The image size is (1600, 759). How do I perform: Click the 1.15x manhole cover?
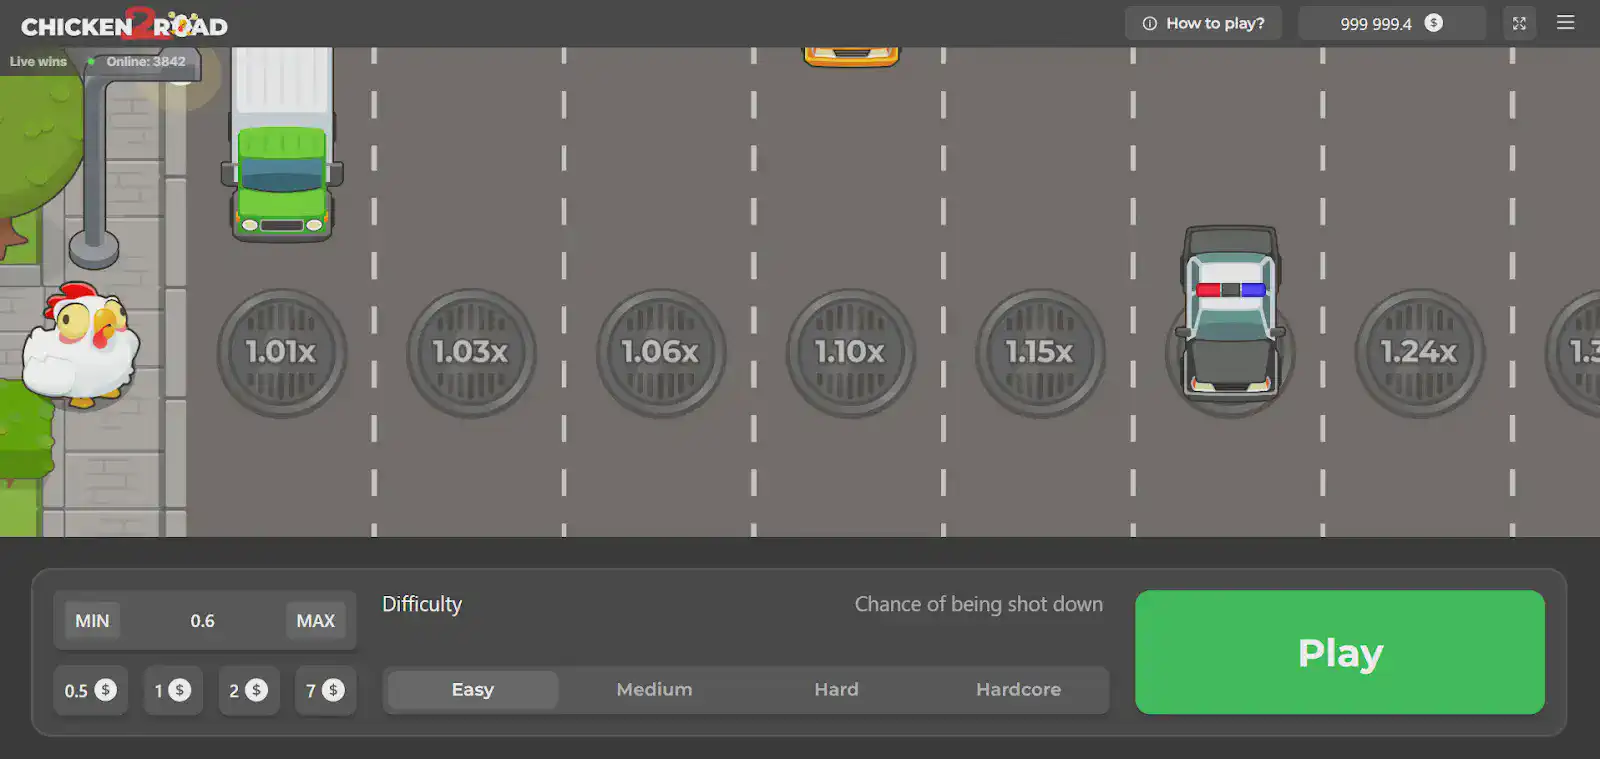[x=1040, y=352]
